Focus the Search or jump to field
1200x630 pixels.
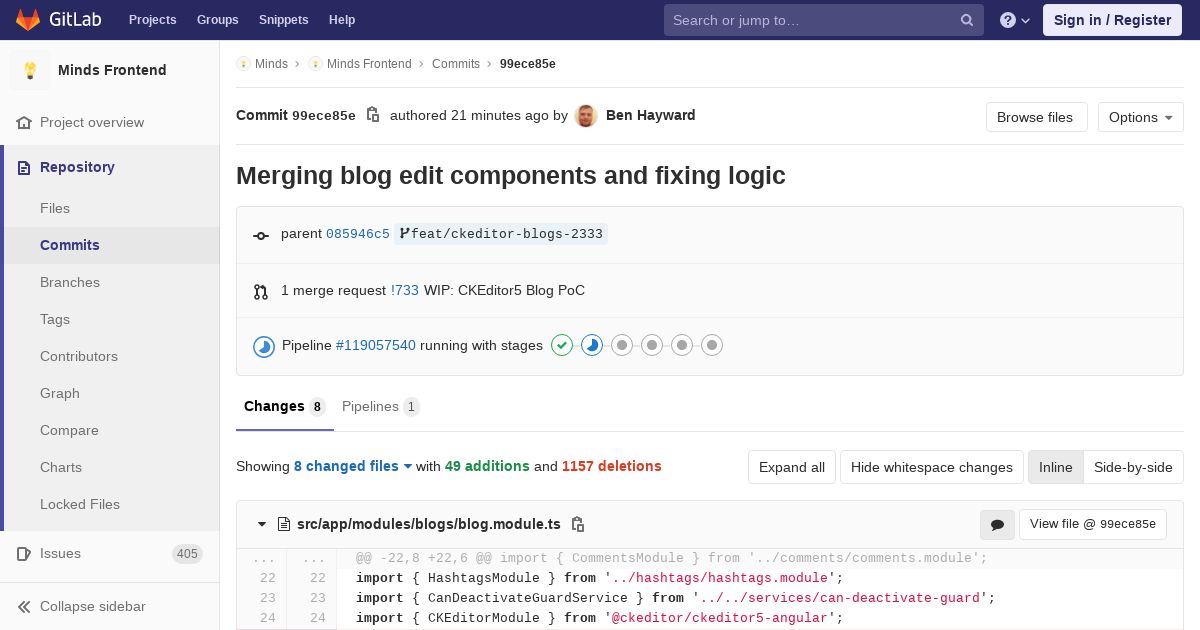824,20
